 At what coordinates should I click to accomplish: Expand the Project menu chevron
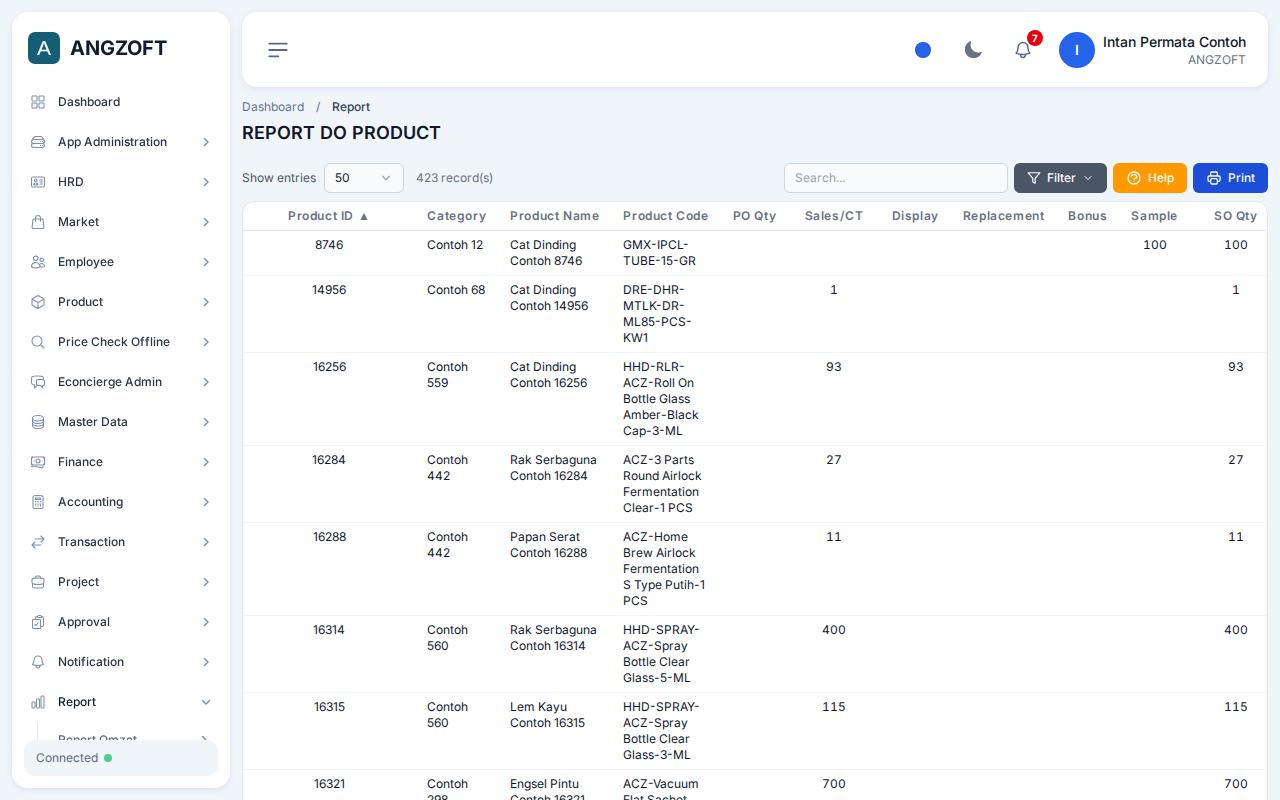point(206,582)
